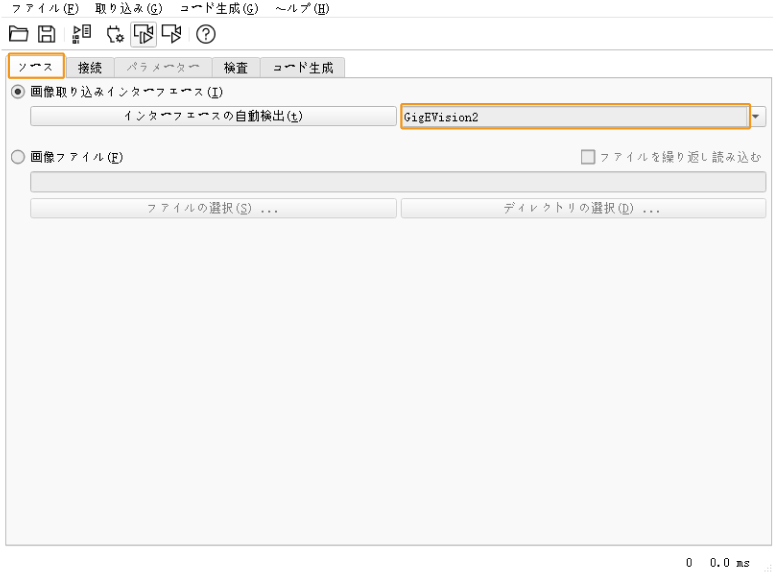
Task: Open file using the folder icon
Action: (x=18, y=34)
